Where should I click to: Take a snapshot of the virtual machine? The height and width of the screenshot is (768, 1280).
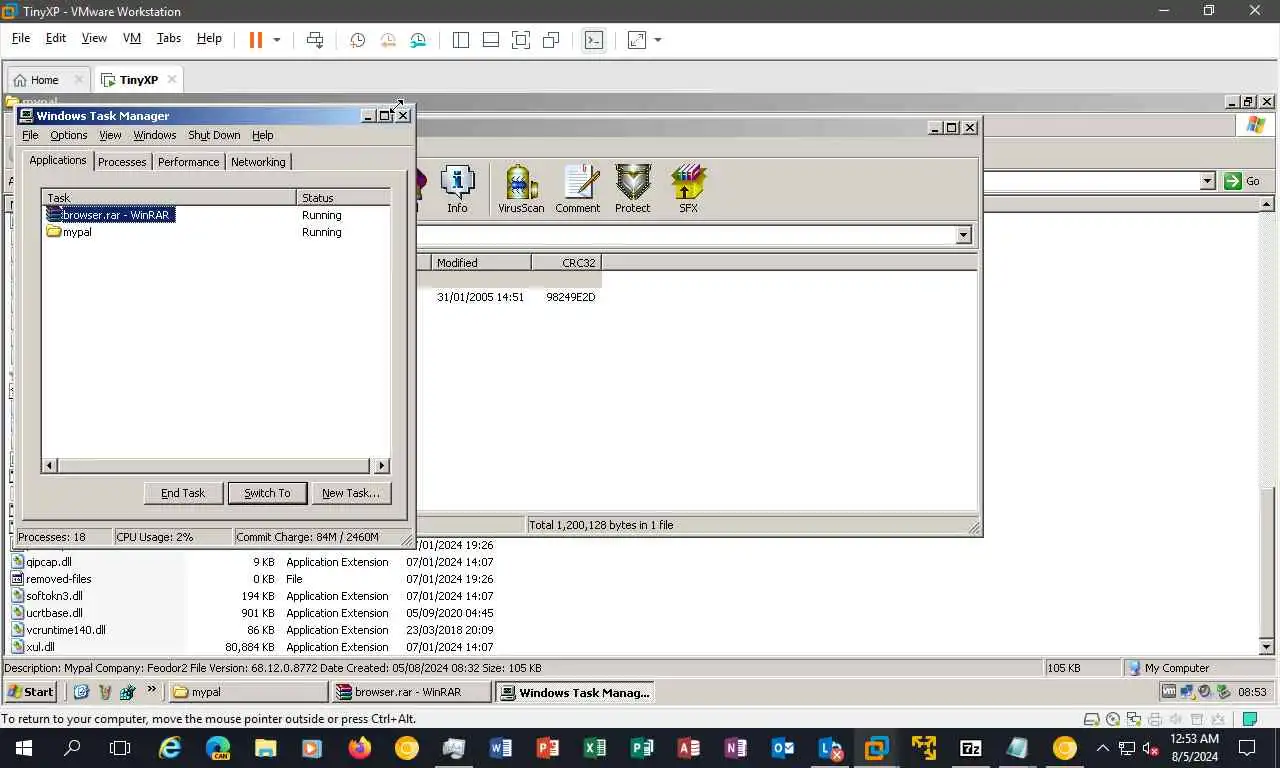click(x=357, y=40)
